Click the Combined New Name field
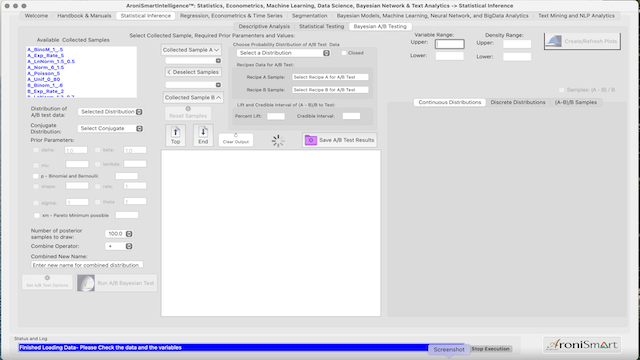The width and height of the screenshot is (640, 360). point(87,265)
